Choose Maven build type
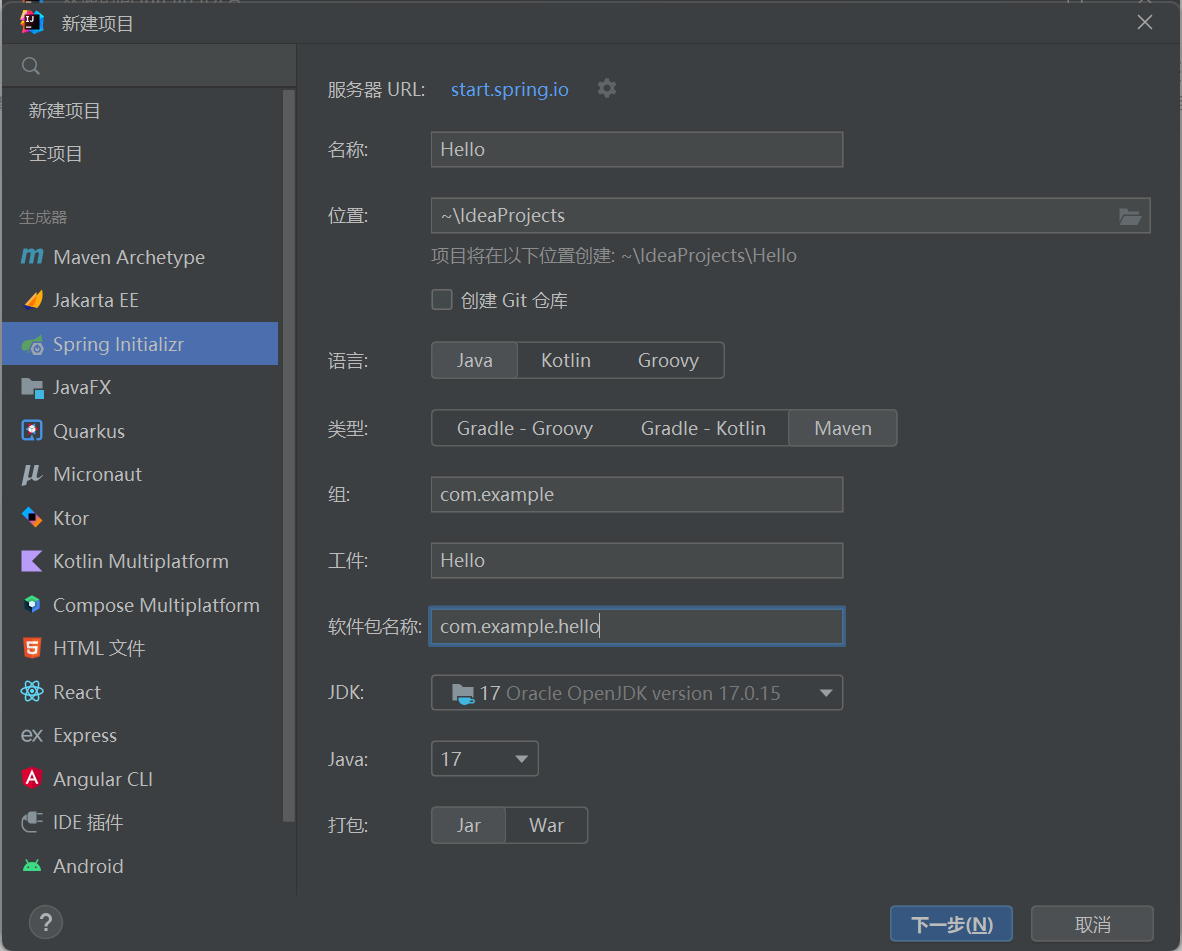1182x951 pixels. (843, 428)
